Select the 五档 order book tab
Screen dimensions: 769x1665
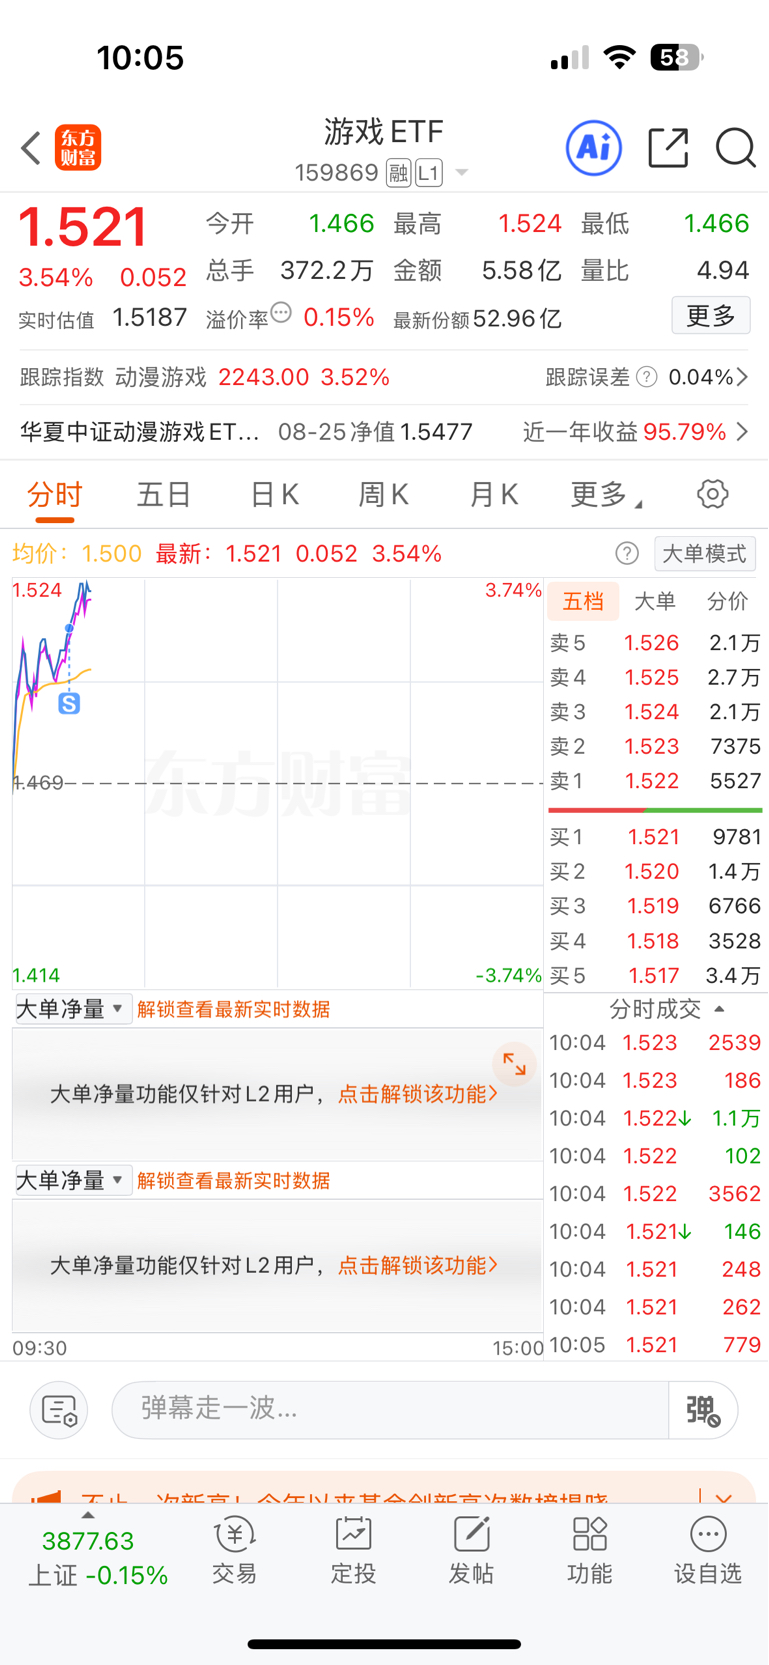(584, 601)
